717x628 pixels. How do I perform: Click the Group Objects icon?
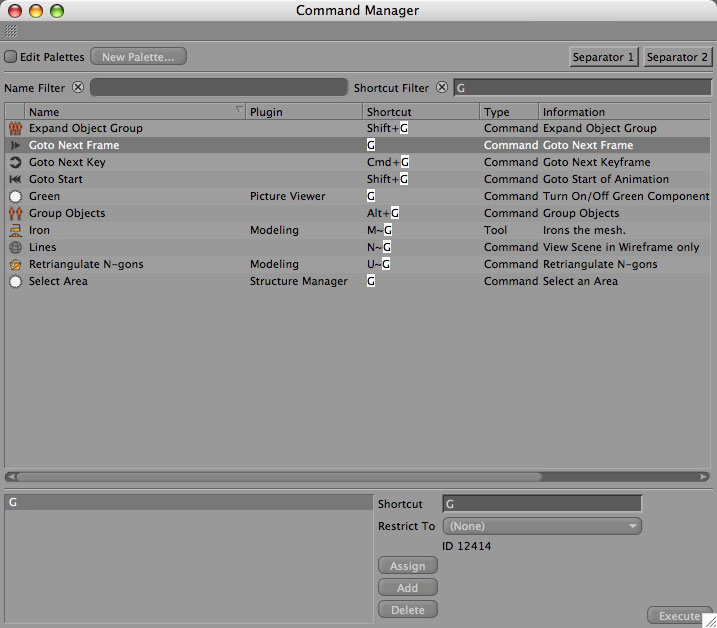(x=15, y=214)
